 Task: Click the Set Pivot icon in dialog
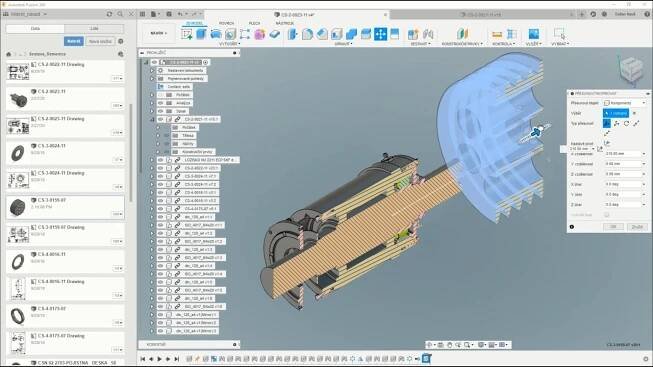[607, 143]
